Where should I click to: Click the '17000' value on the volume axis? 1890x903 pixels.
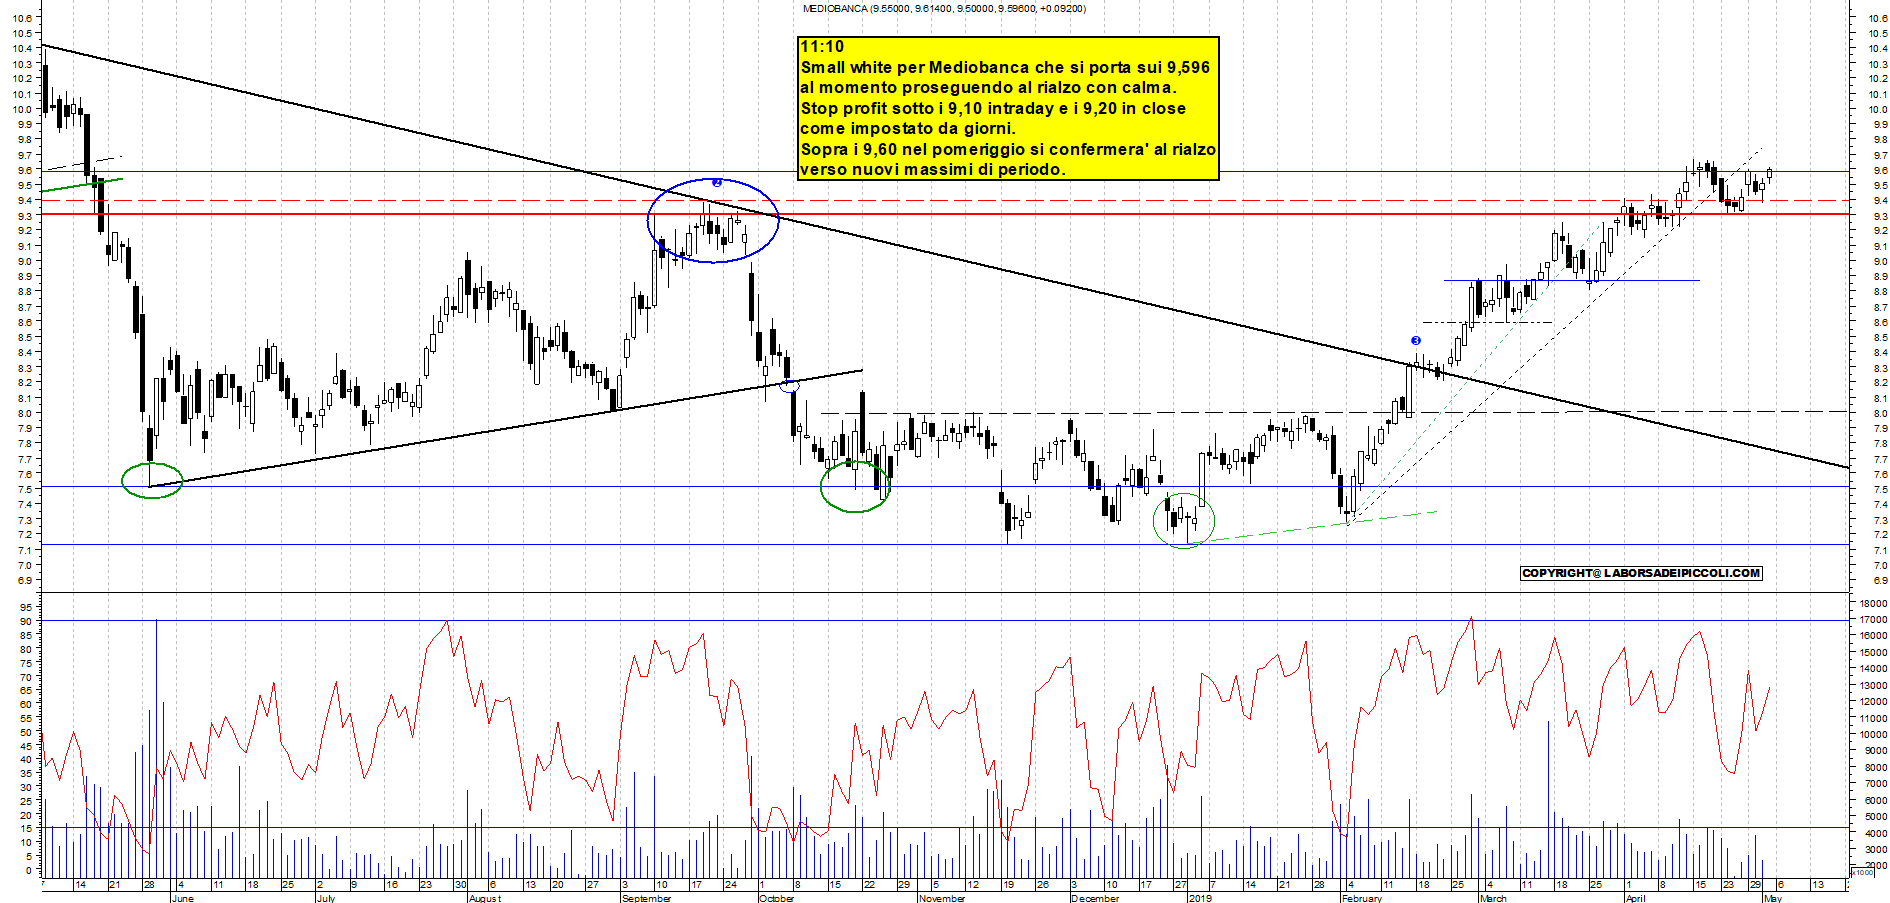pyautogui.click(x=1873, y=620)
